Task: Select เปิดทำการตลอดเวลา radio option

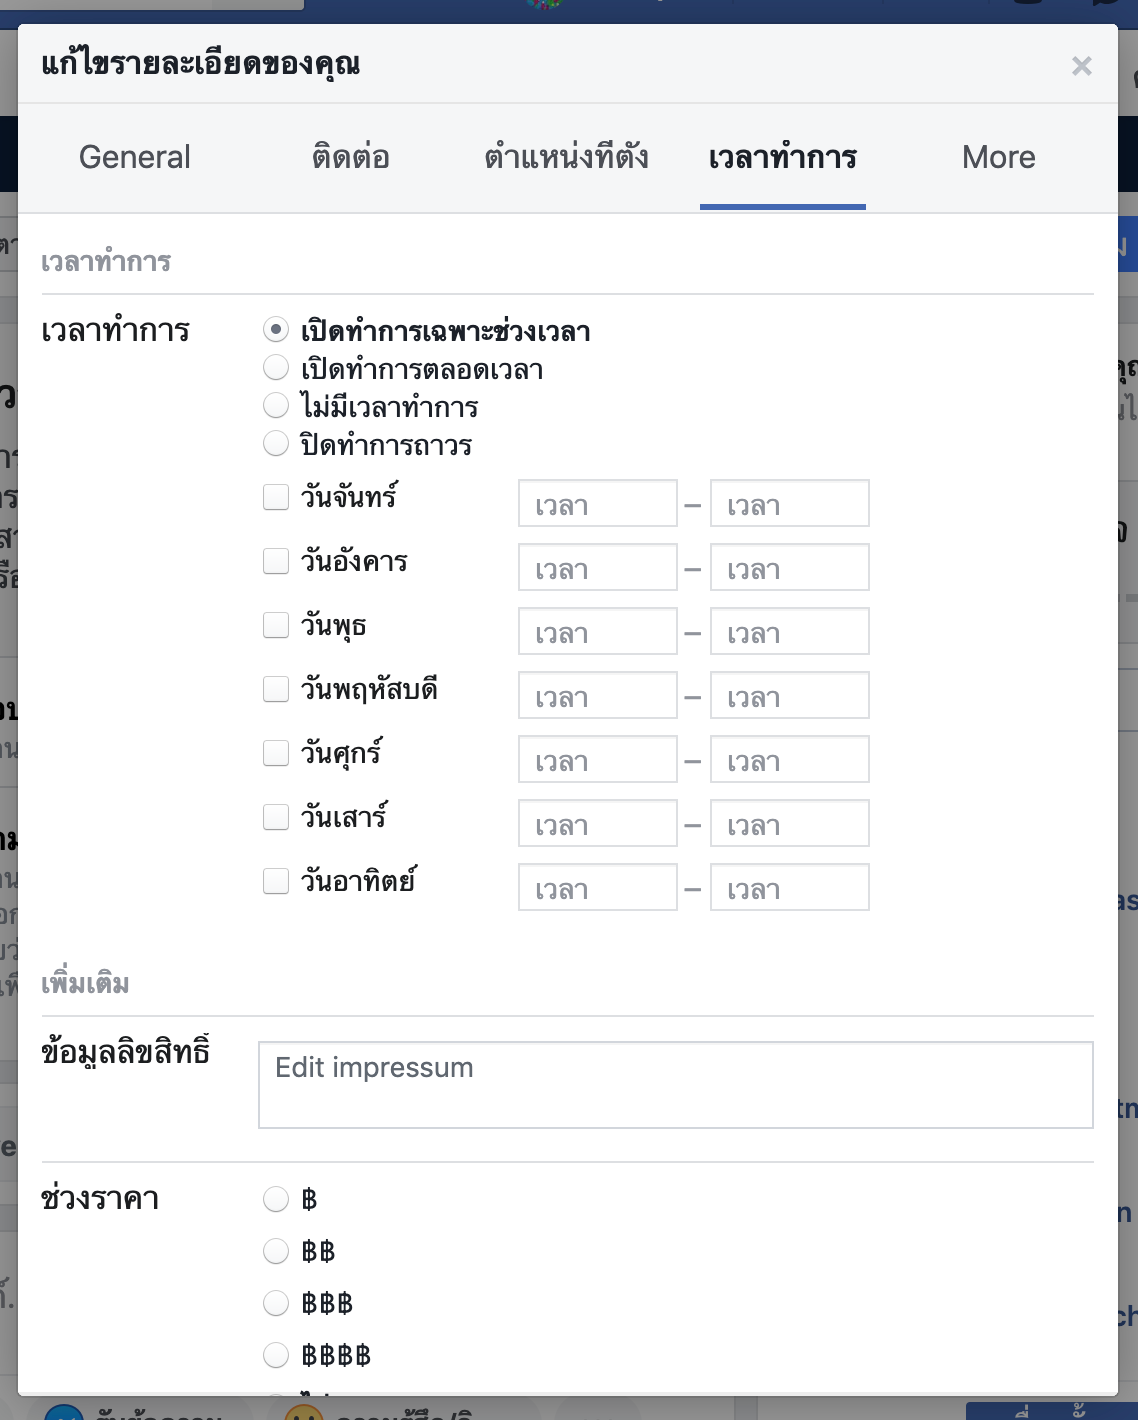Action: coord(276,368)
